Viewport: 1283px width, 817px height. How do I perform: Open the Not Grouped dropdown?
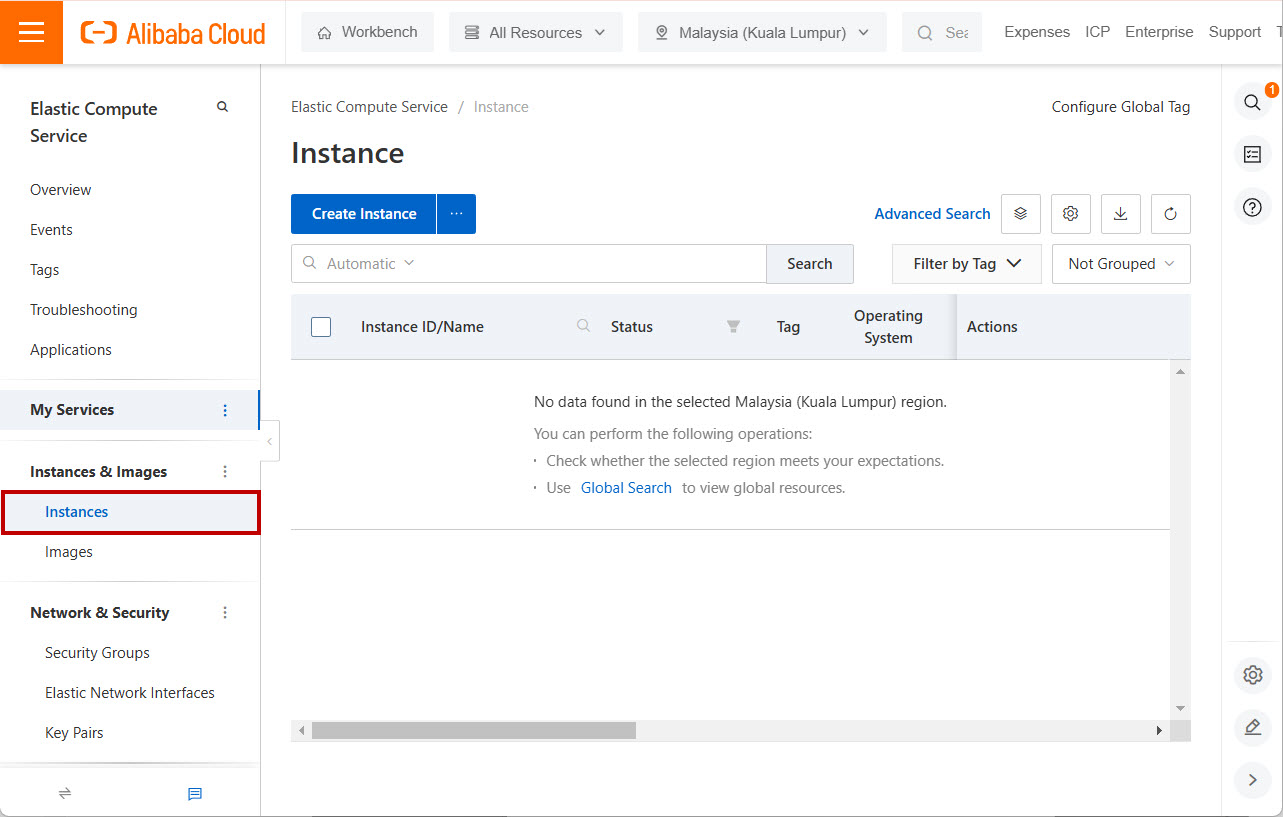pos(1120,264)
